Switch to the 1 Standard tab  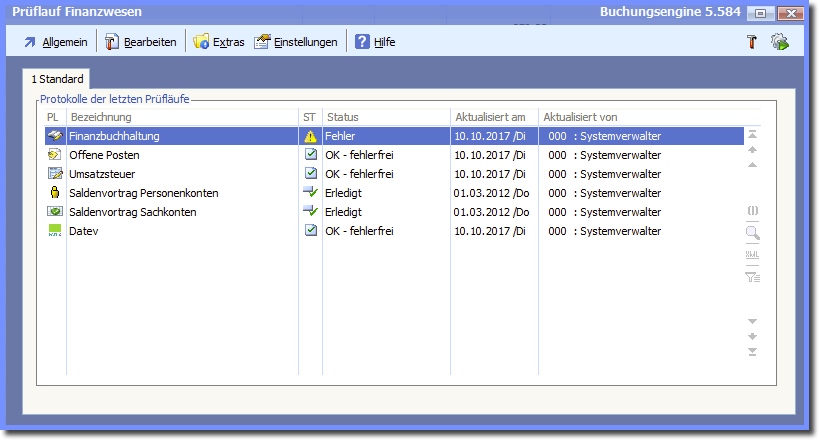point(56,78)
